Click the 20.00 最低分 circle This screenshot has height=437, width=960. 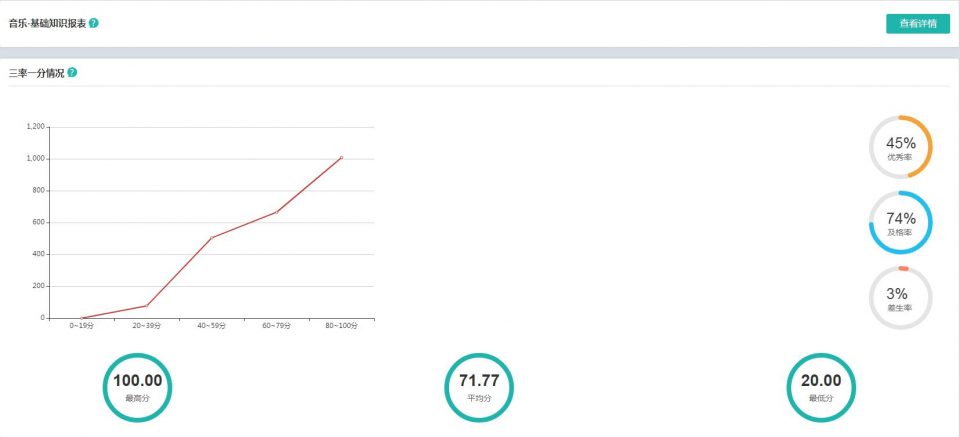820,386
